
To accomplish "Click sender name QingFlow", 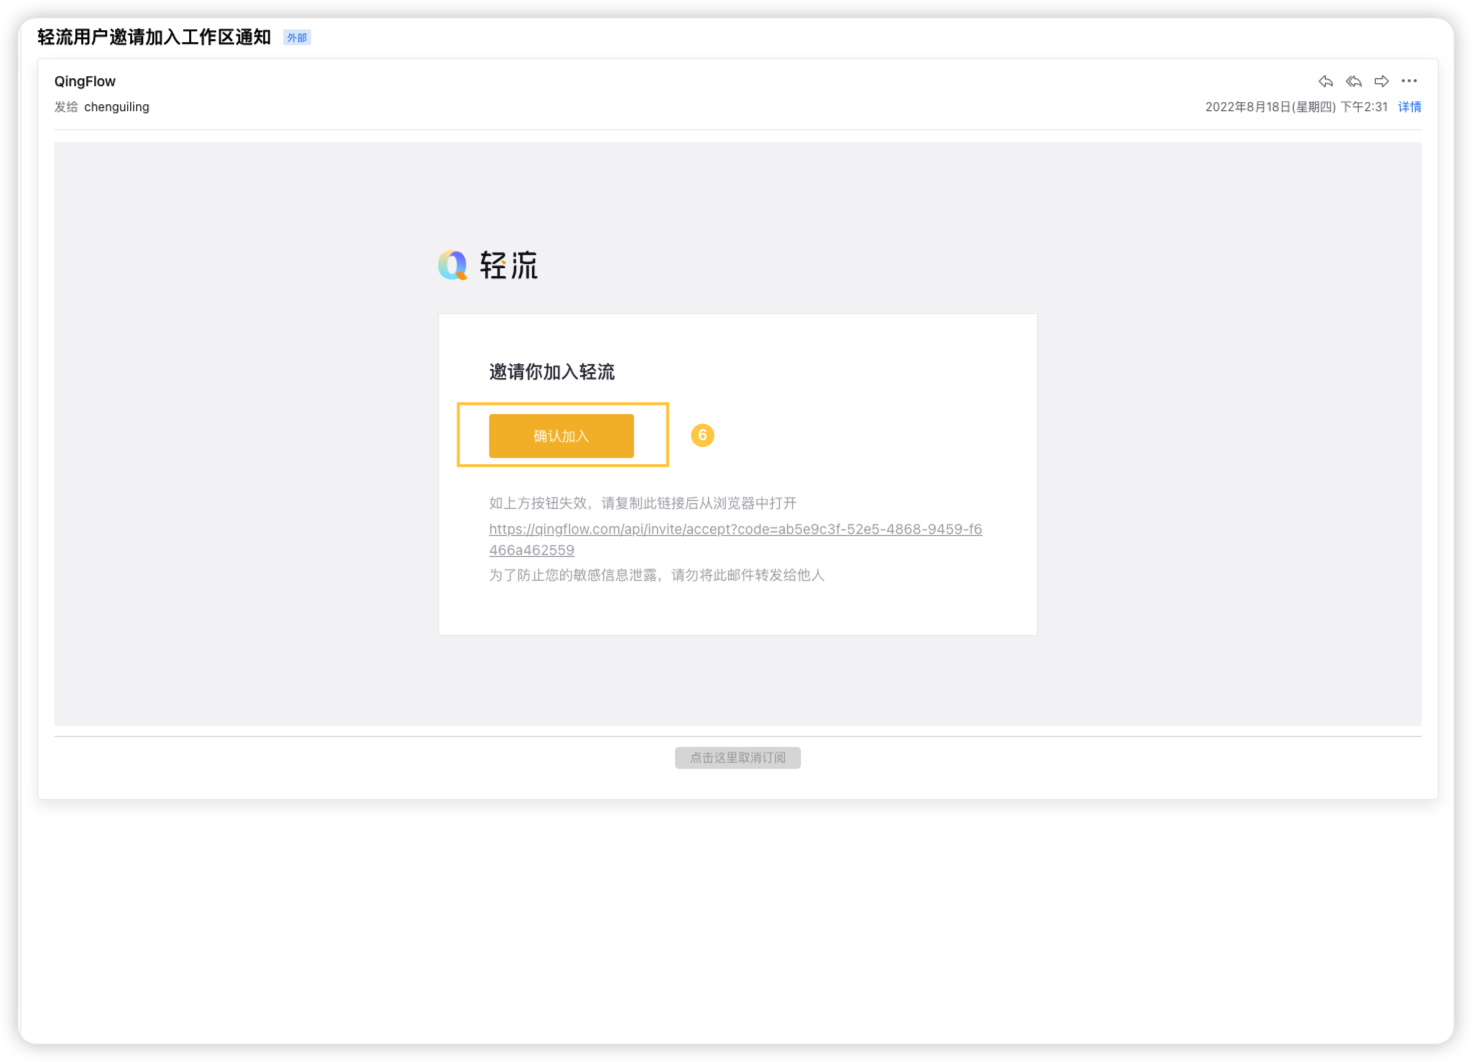I will coord(85,81).
